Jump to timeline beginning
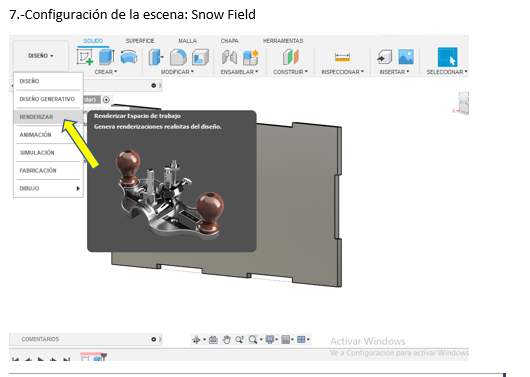Viewport: 530px width, 377px height. 15,359
